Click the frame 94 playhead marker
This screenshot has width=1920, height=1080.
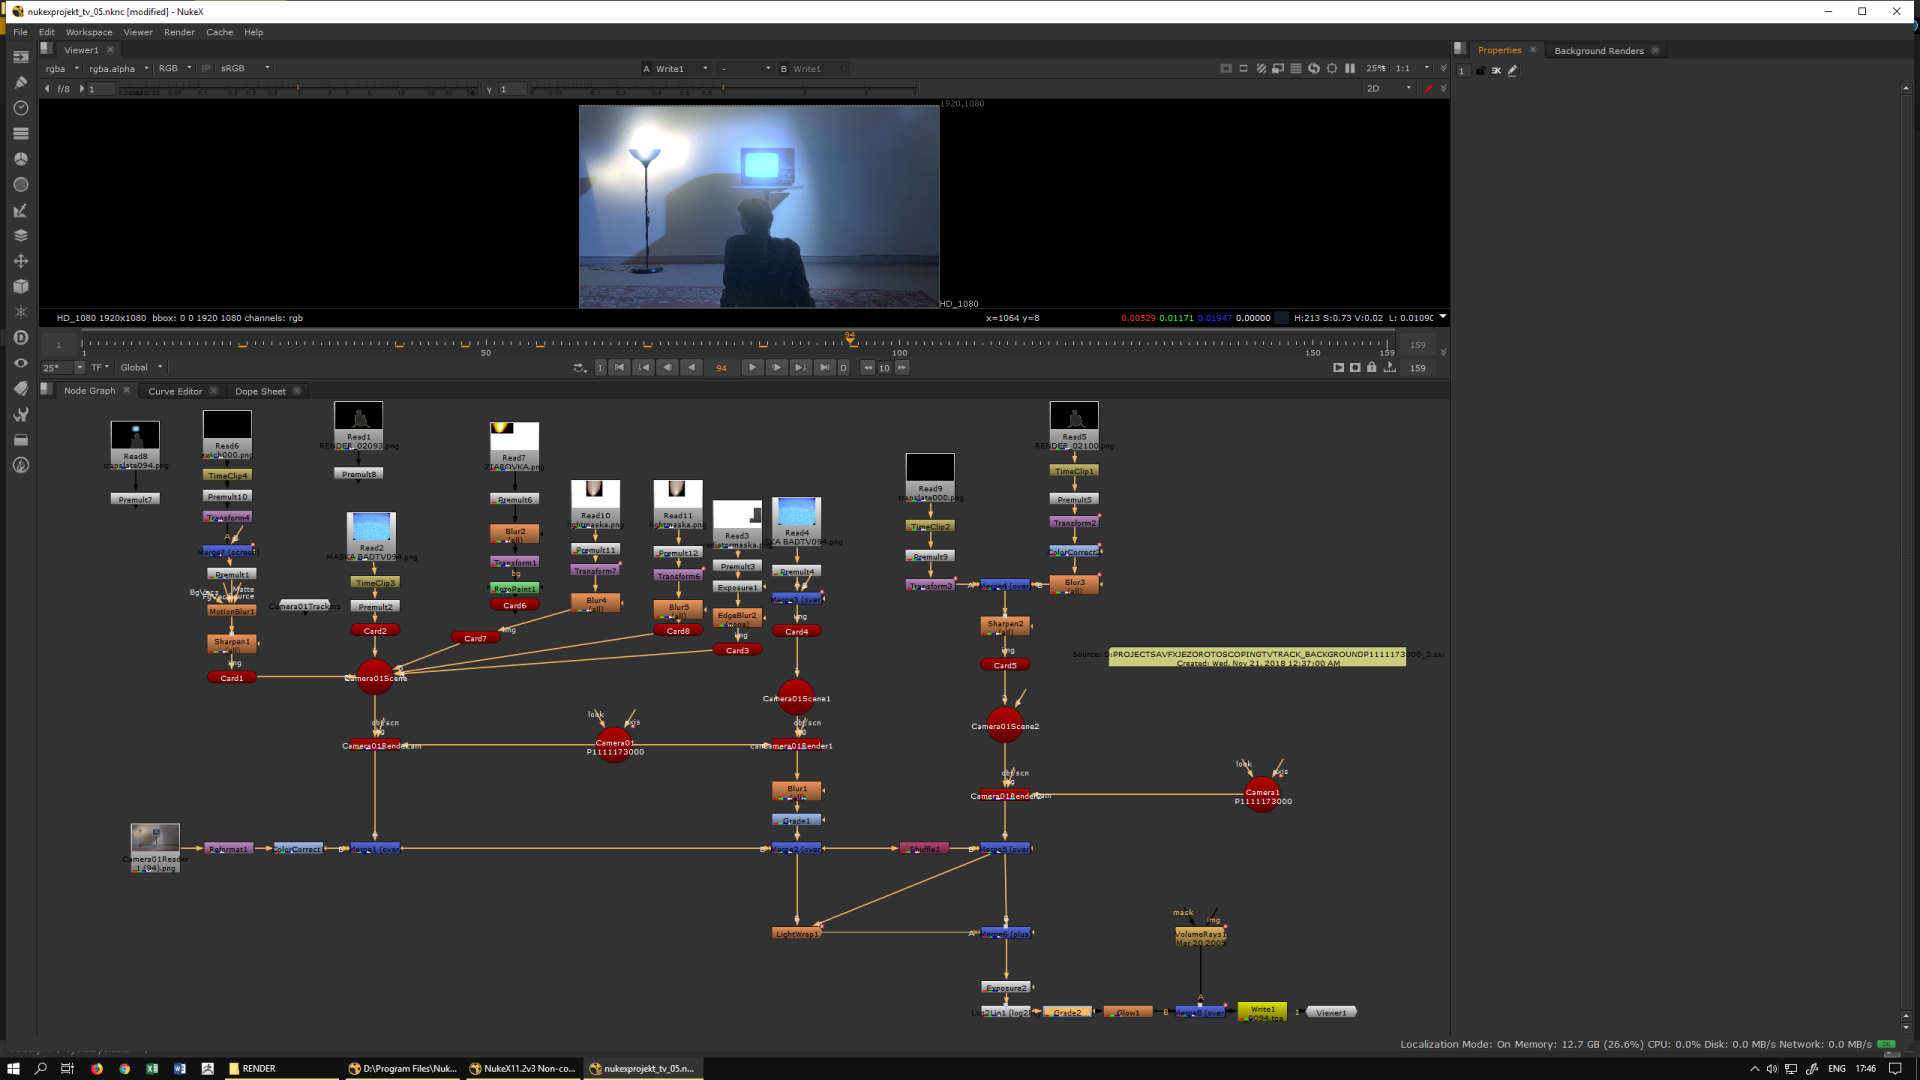tap(850, 338)
